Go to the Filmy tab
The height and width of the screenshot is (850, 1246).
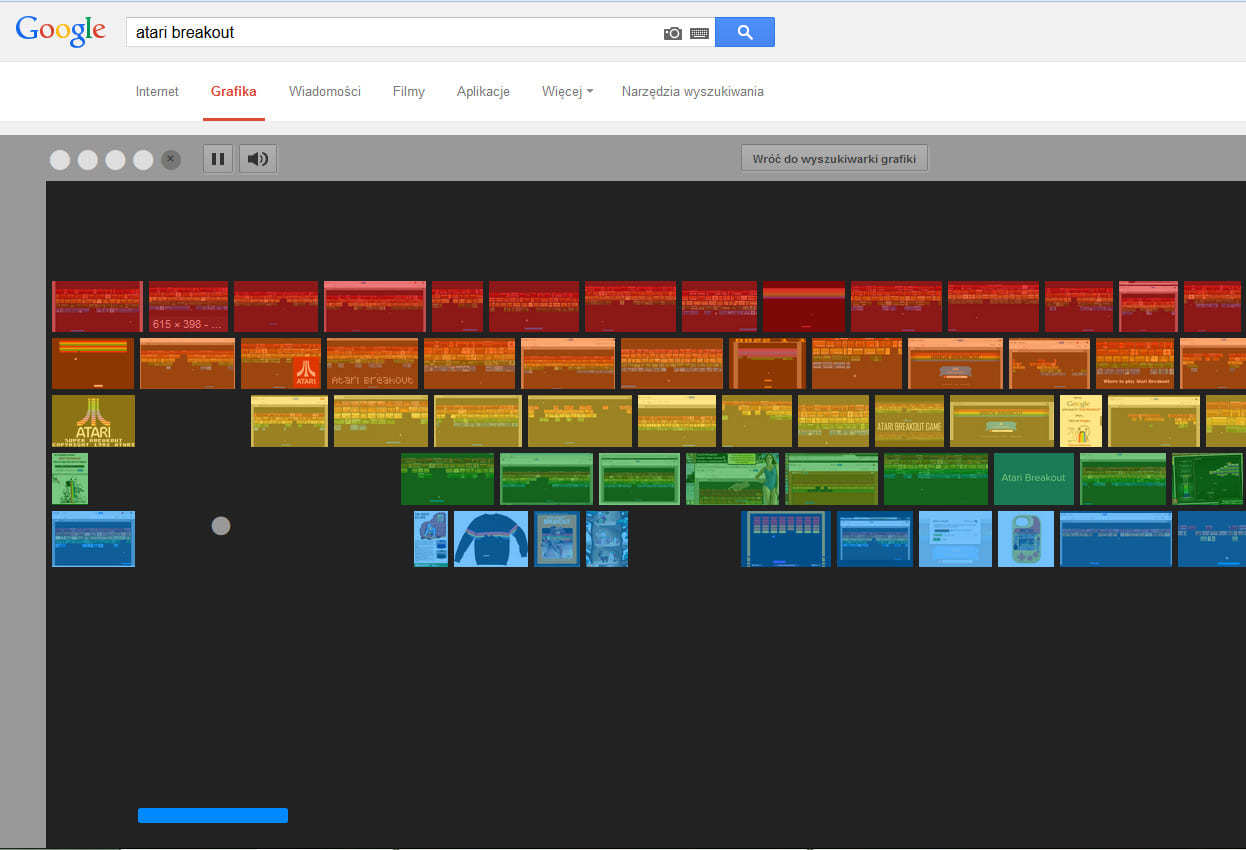[409, 91]
